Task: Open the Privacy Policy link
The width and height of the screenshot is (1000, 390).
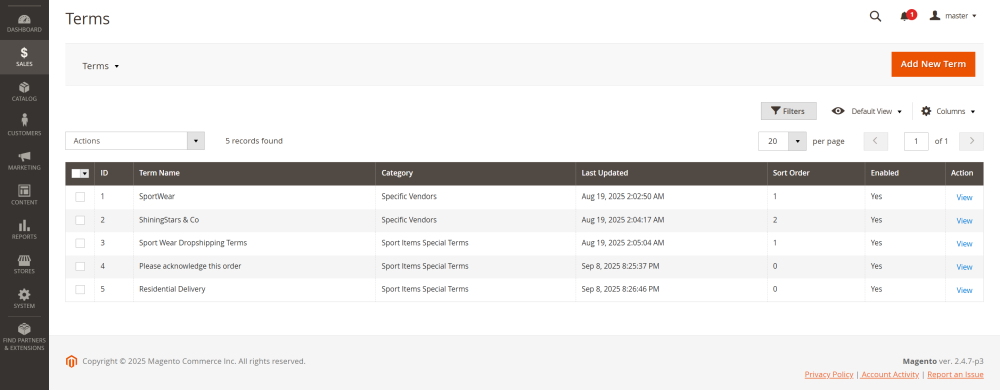Action: (x=828, y=375)
